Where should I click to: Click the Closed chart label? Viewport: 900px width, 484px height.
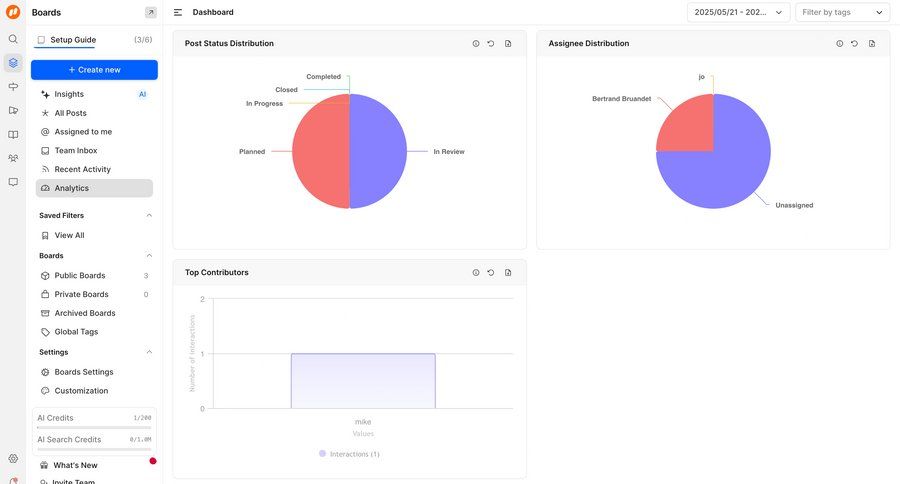(x=286, y=90)
